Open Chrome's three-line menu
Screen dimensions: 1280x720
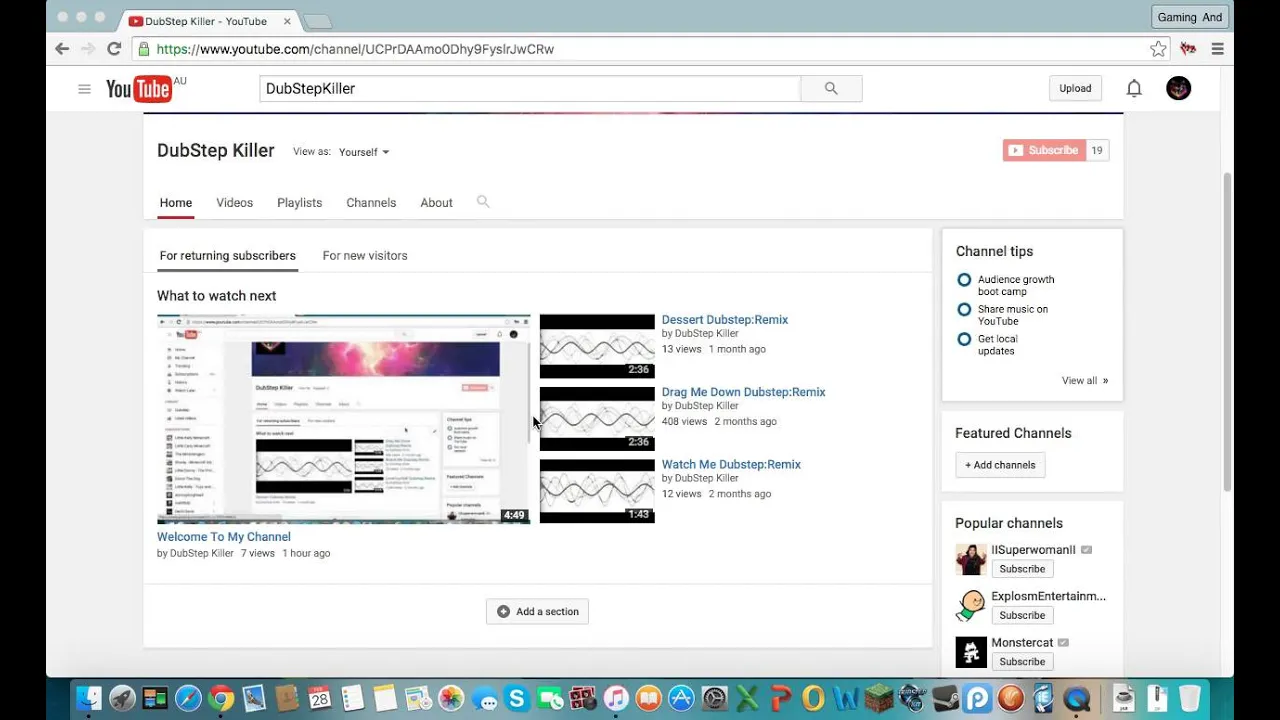[1217, 49]
